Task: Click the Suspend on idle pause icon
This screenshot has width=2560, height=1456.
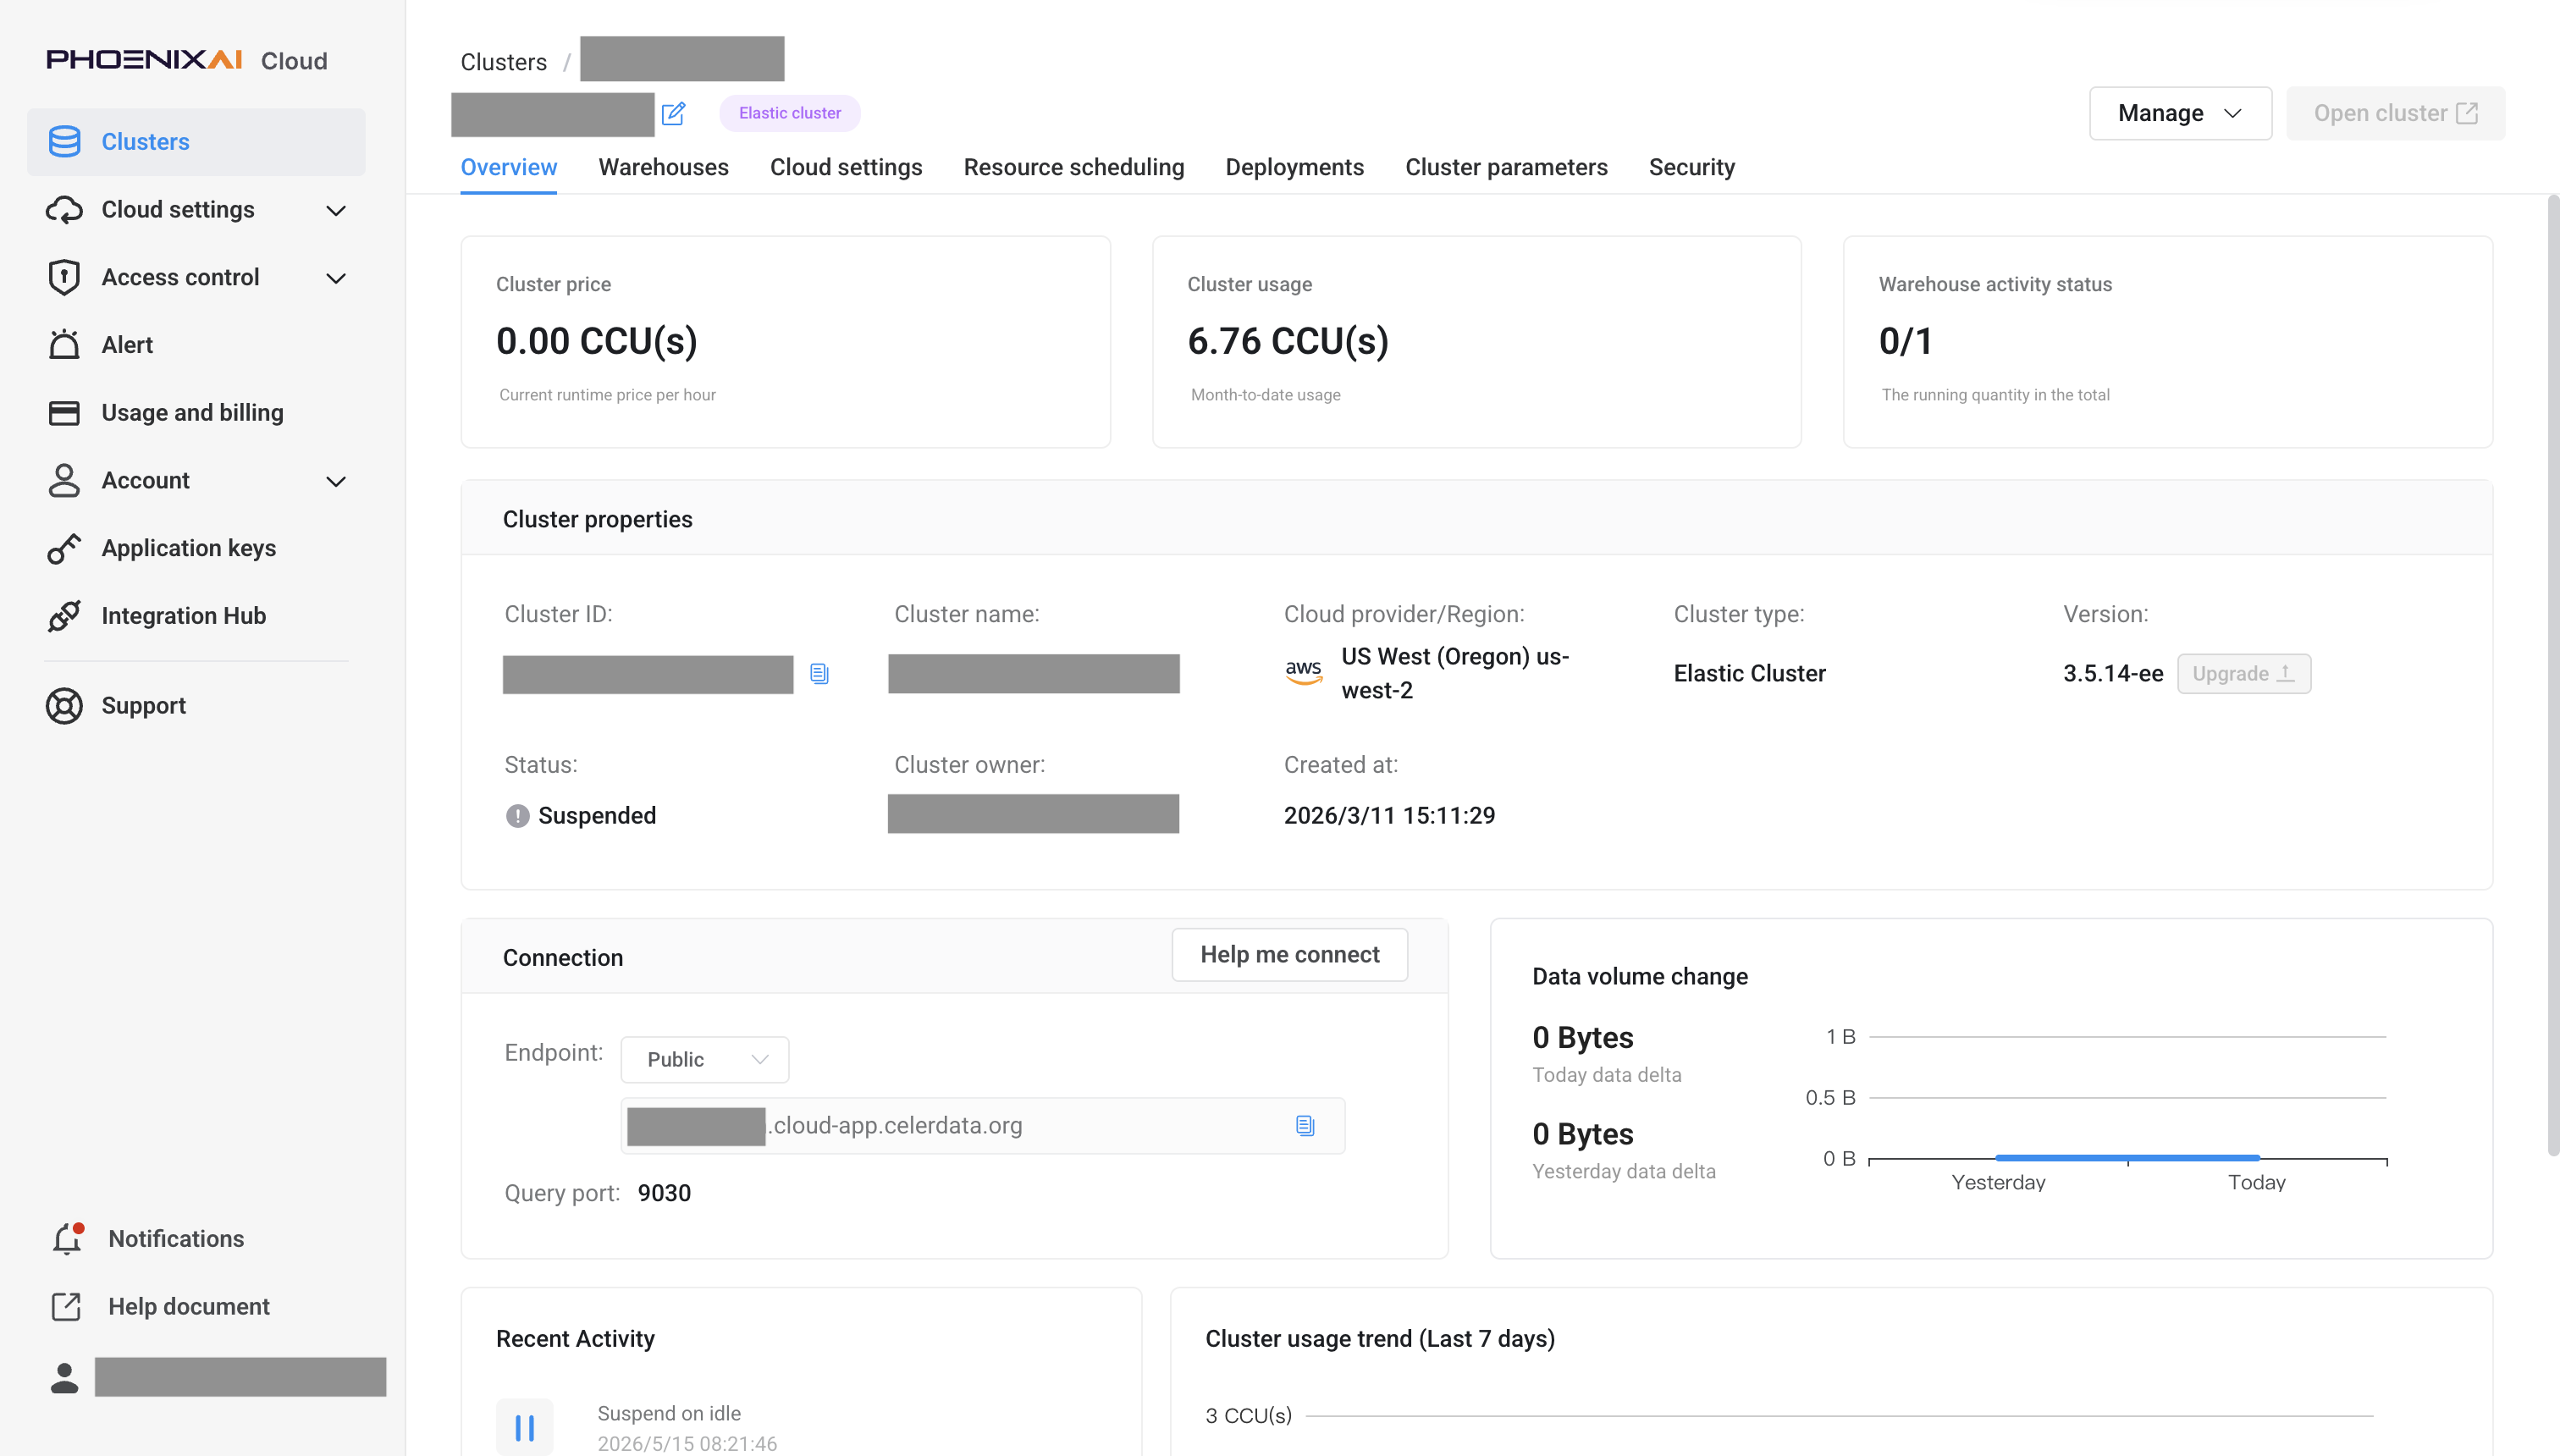Action: [x=525, y=1427]
